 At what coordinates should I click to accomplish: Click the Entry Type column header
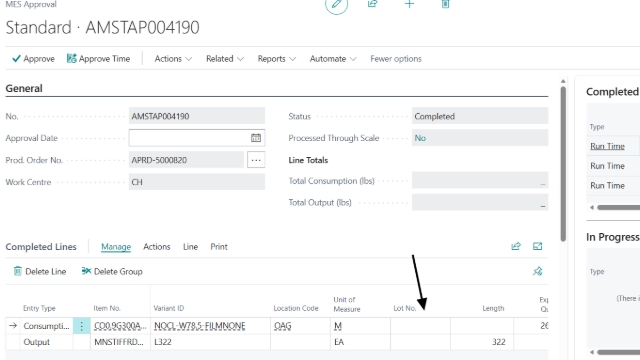click(39, 308)
